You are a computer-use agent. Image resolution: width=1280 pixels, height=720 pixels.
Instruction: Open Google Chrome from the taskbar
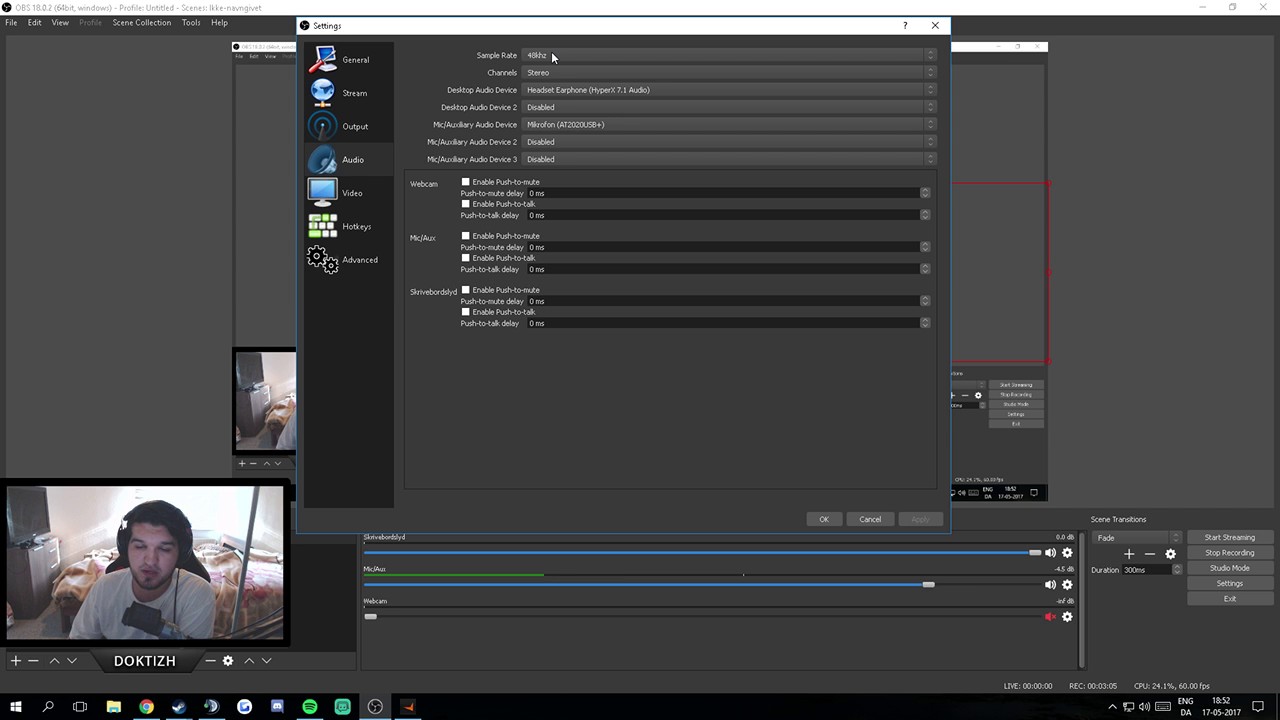coord(146,707)
